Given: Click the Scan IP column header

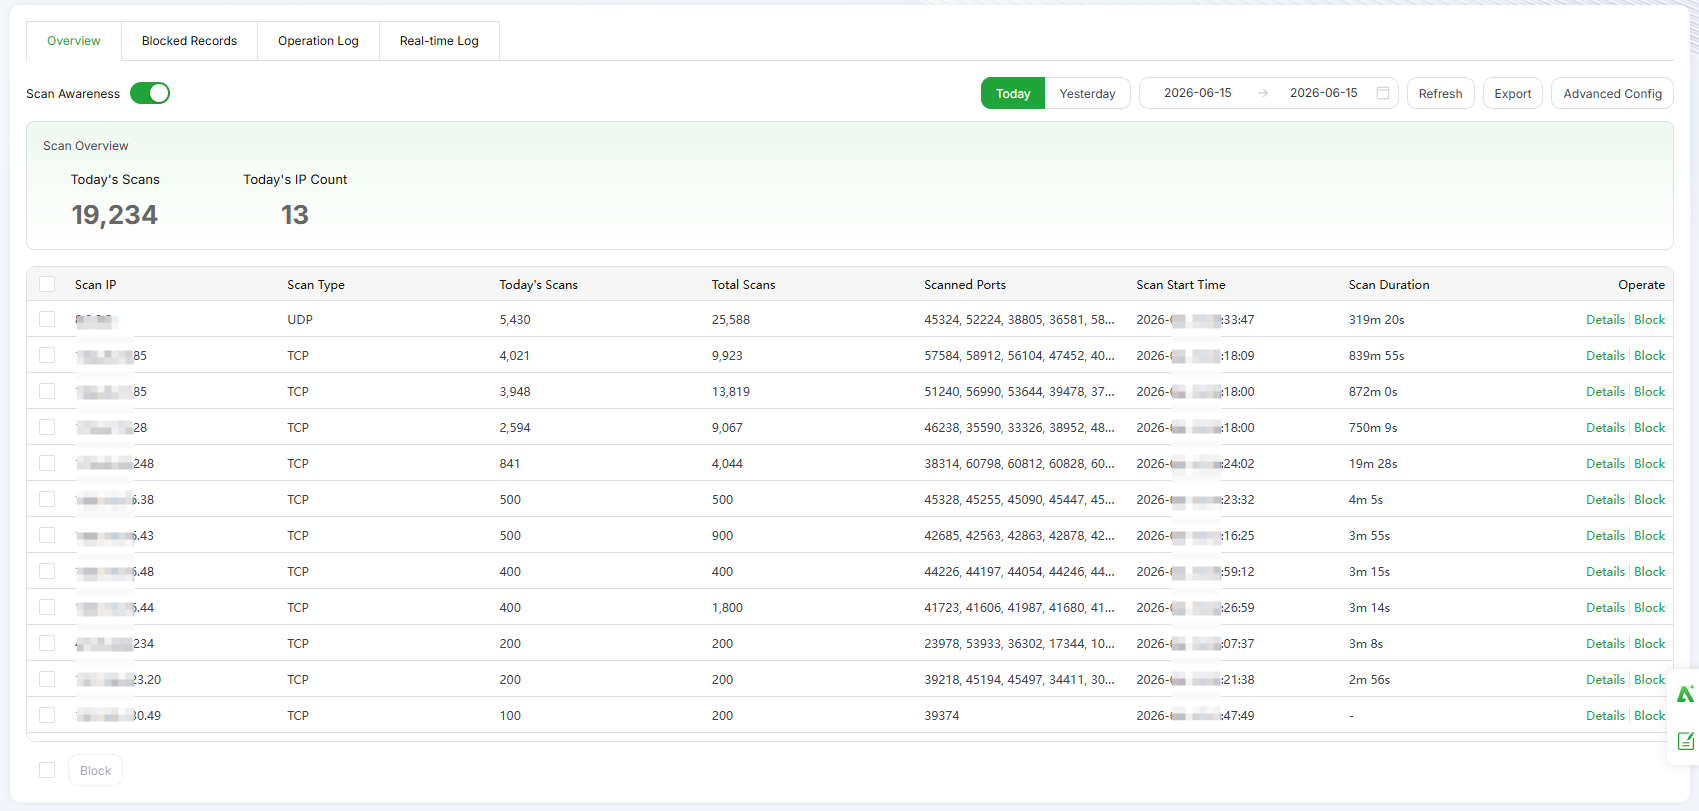Looking at the screenshot, I should 95,284.
